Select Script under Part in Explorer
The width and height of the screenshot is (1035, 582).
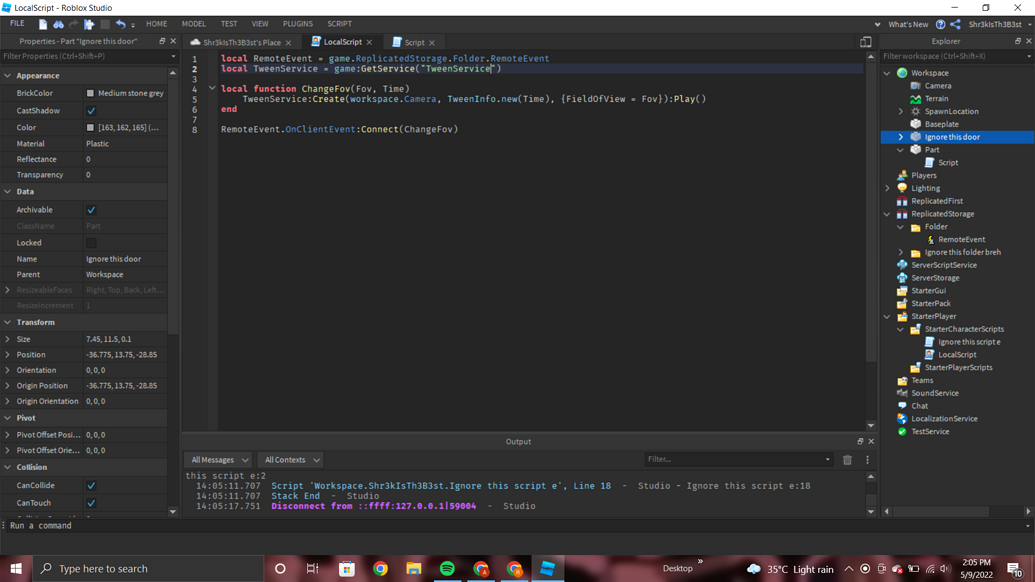948,162
